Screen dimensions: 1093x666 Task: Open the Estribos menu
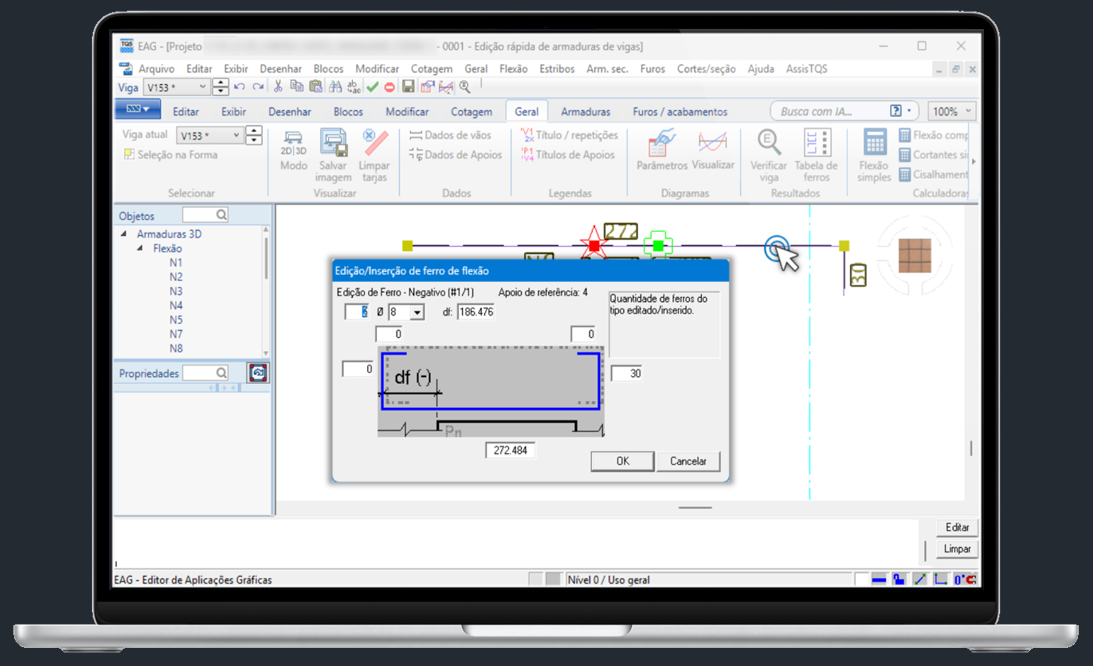tap(557, 69)
